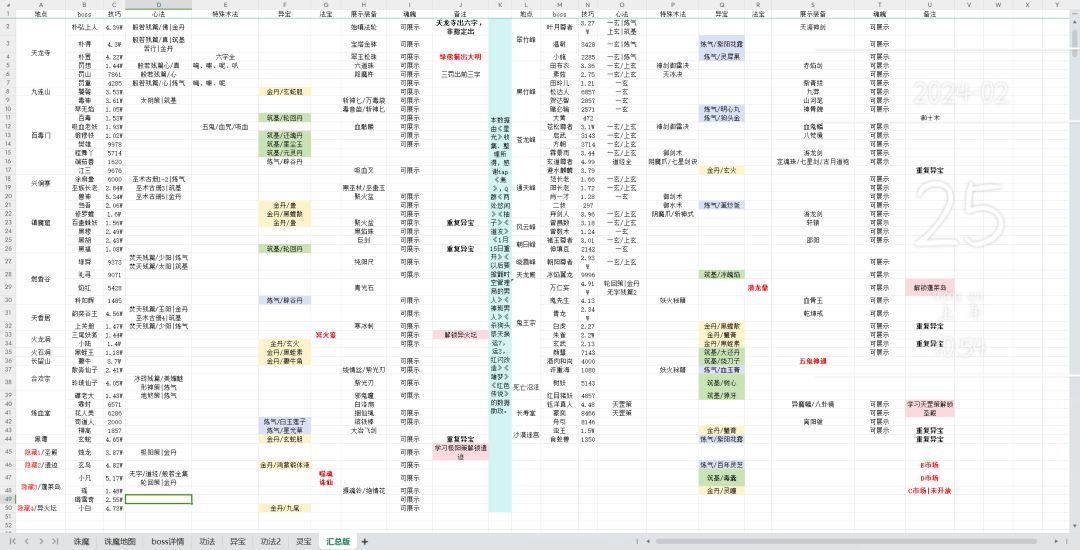Open the boss详情 sheet tab
Viewport: 1080px width, 550px height.
point(167,542)
